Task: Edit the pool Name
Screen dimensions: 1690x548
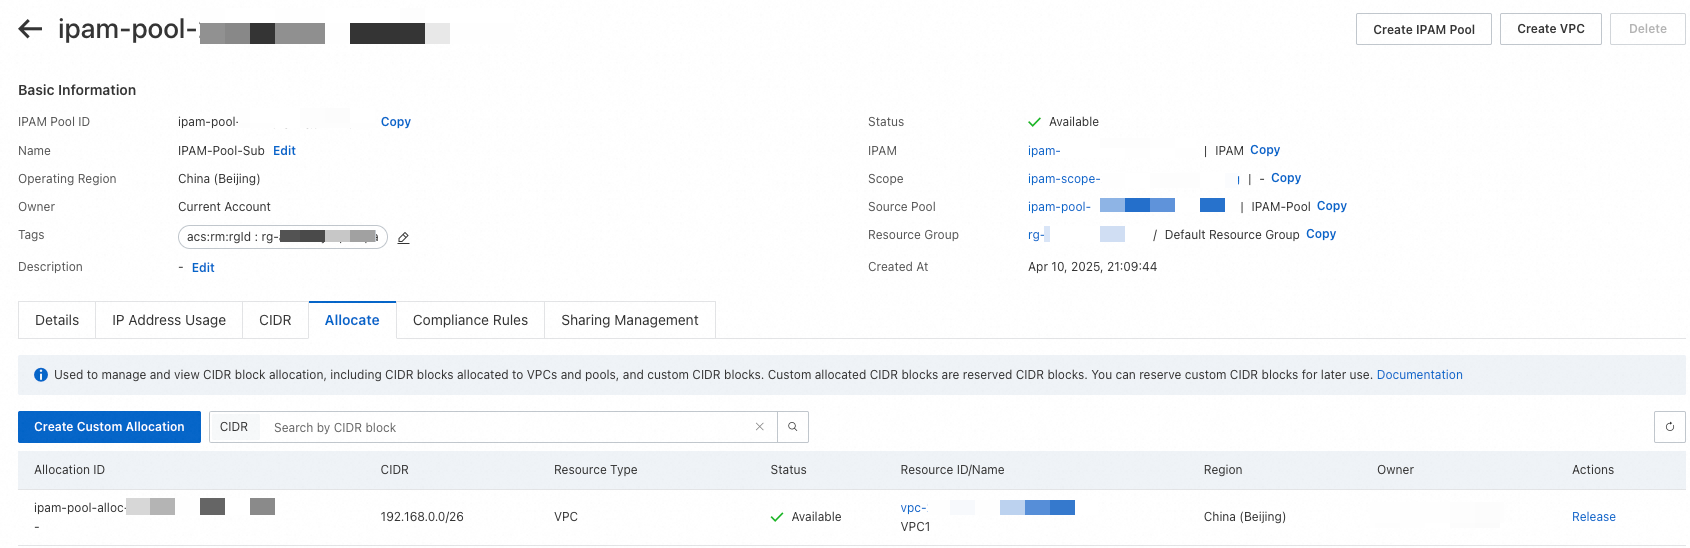Action: click(284, 151)
